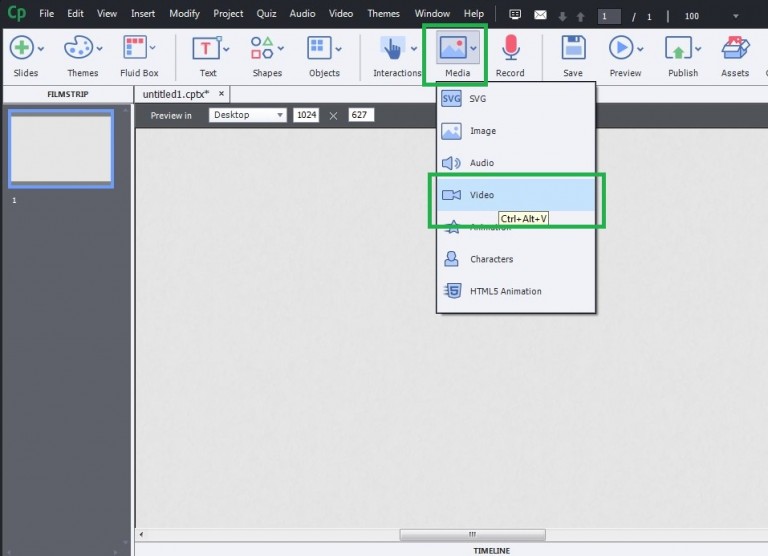Expand the Fluid Box dropdown arrow
The image size is (768, 556).
(x=152, y=48)
